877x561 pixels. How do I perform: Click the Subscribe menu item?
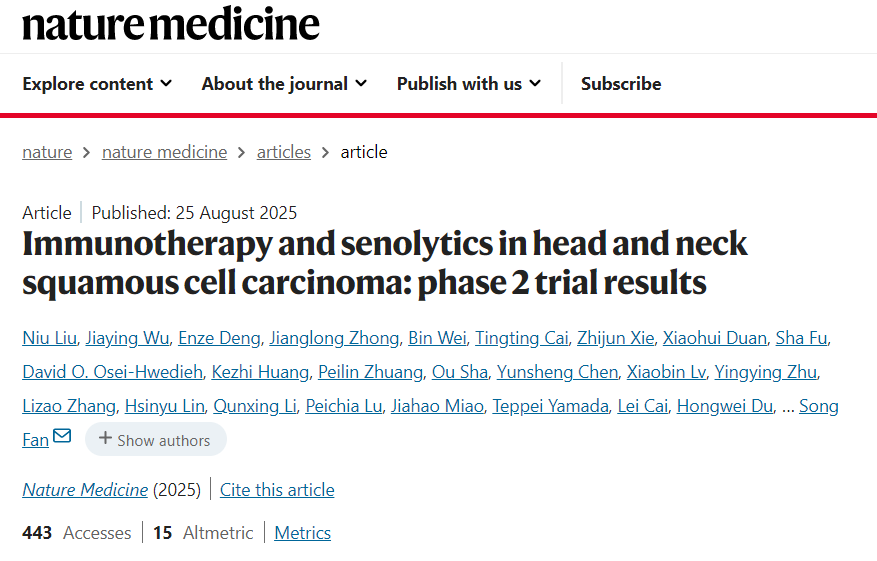(621, 84)
